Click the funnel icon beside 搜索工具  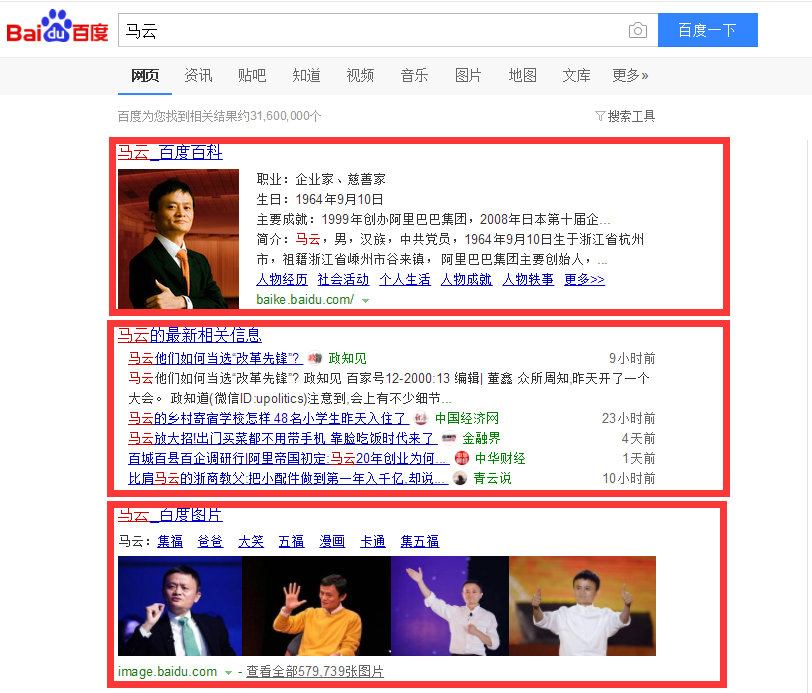[x=600, y=116]
